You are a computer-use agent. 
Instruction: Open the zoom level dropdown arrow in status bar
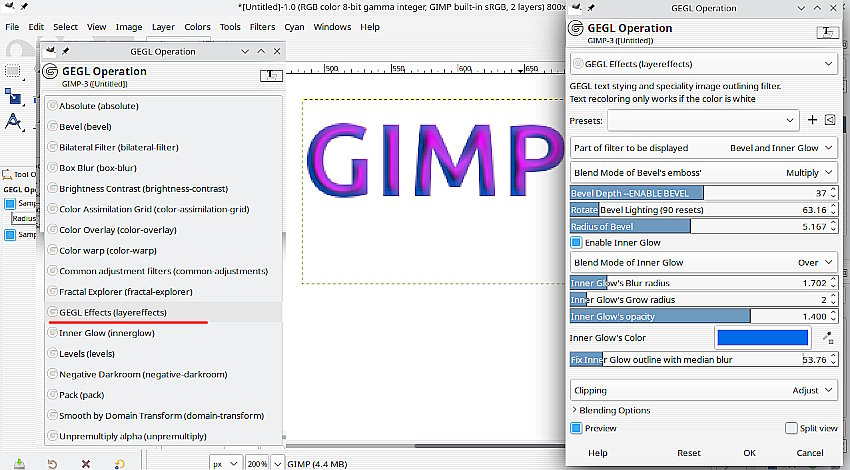point(277,463)
